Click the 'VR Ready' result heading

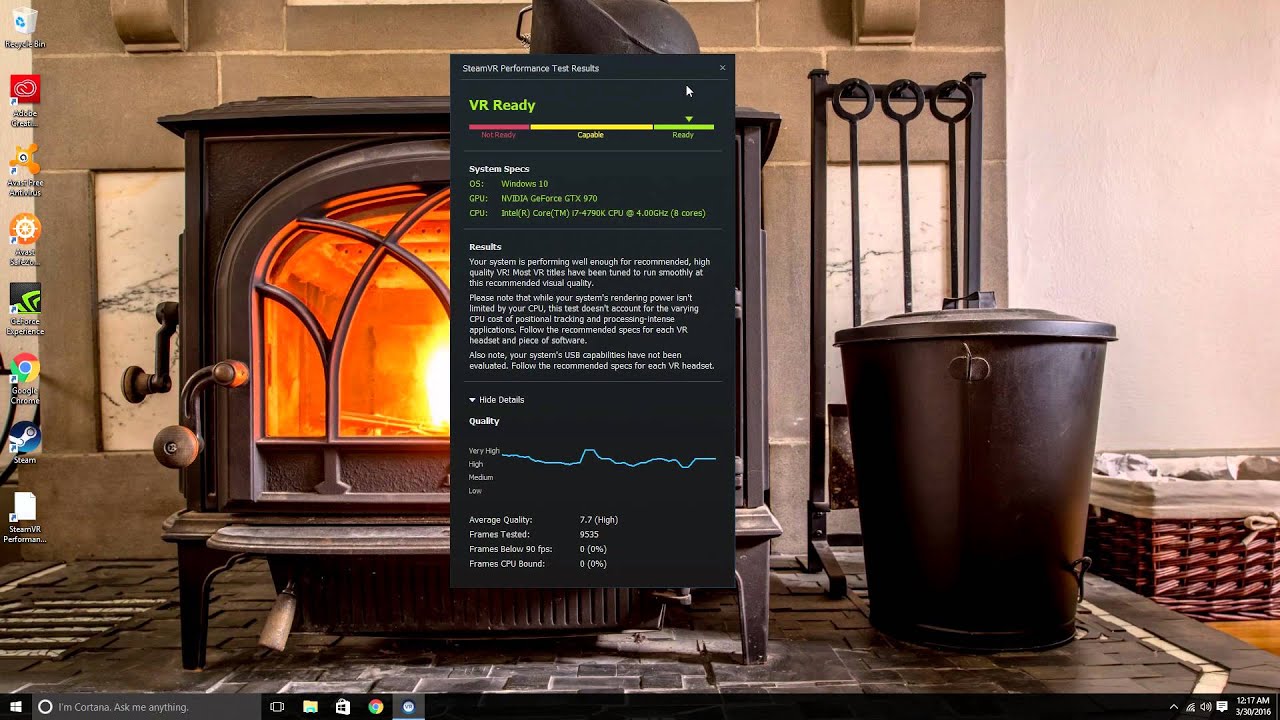click(x=502, y=105)
